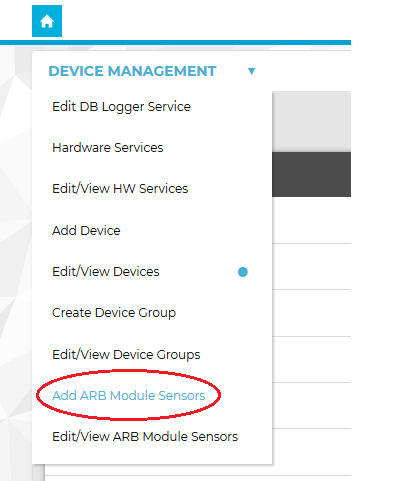Click the blue dot beside Edit/View Devices
Screen dimensions: 402x481
coord(243,272)
